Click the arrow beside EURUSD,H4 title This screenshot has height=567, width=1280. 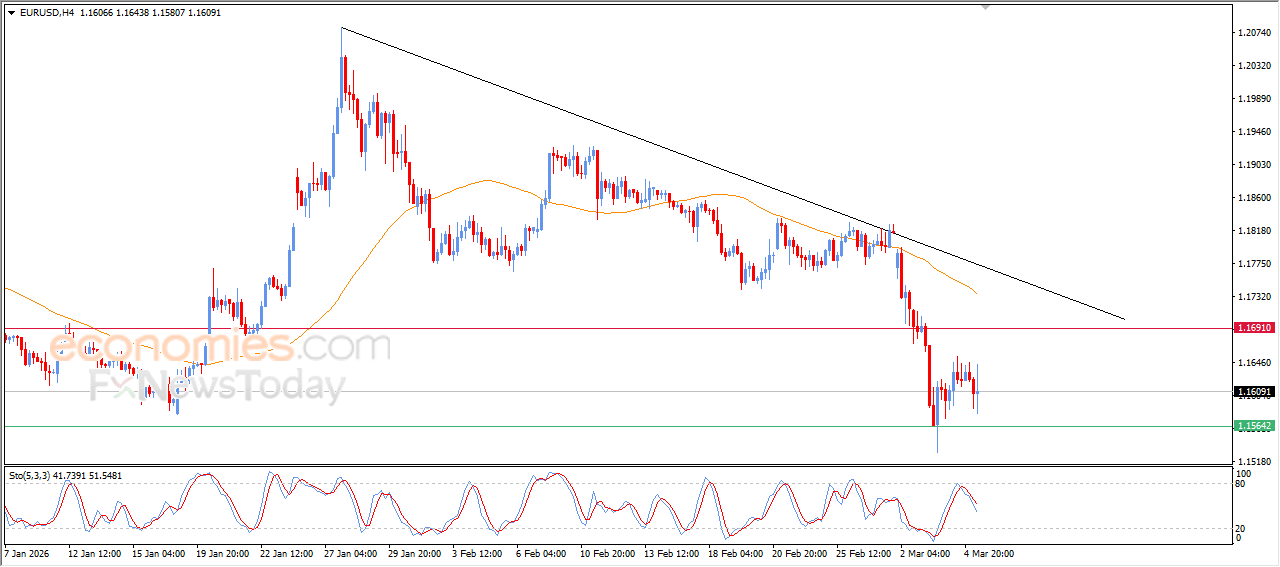click(12, 13)
